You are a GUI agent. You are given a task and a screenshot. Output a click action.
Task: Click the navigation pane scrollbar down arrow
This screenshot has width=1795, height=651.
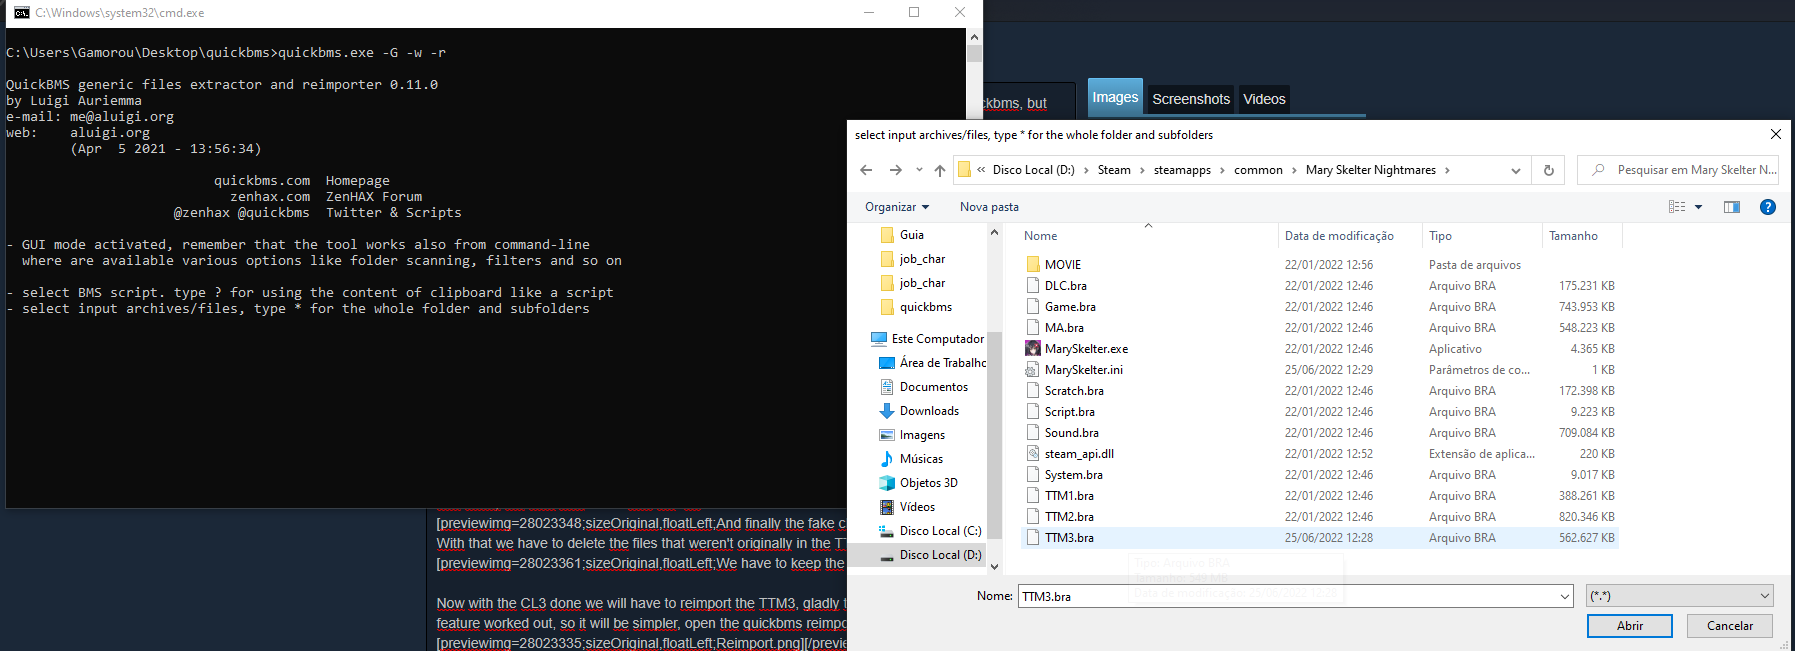point(994,566)
